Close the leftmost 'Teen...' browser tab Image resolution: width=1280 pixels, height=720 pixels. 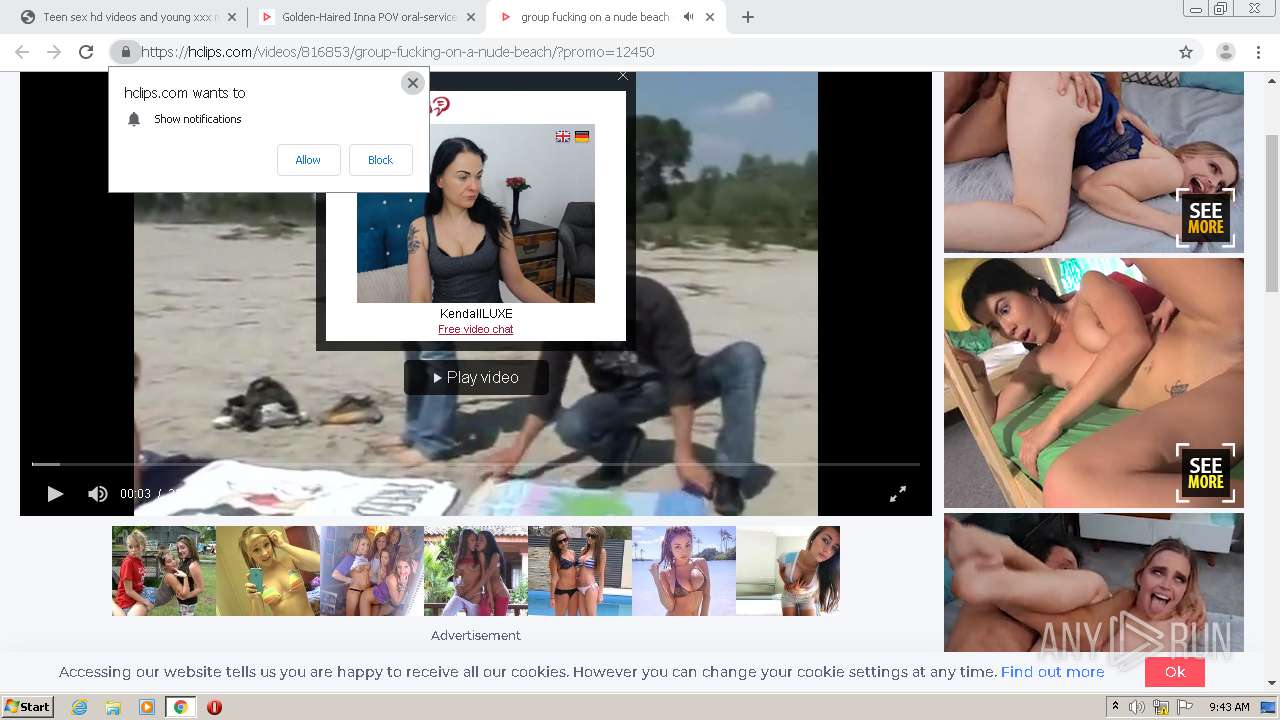point(232,17)
